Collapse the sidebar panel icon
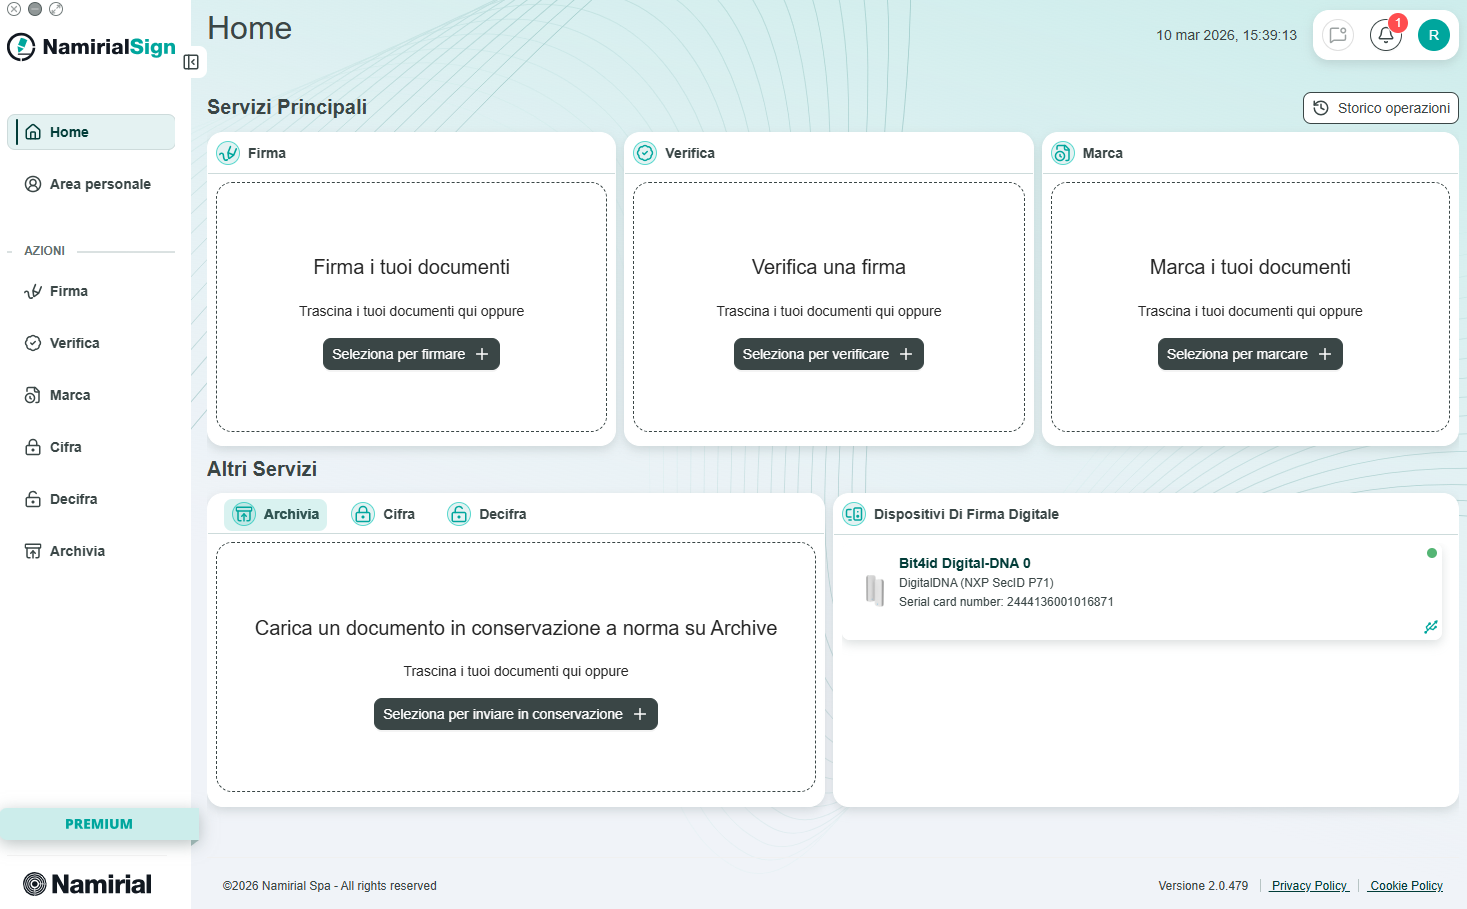Image resolution: width=1467 pixels, height=909 pixels. point(191,62)
